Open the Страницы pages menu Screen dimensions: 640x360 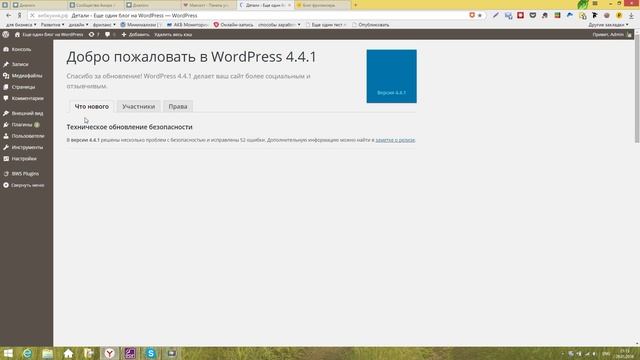[23, 87]
